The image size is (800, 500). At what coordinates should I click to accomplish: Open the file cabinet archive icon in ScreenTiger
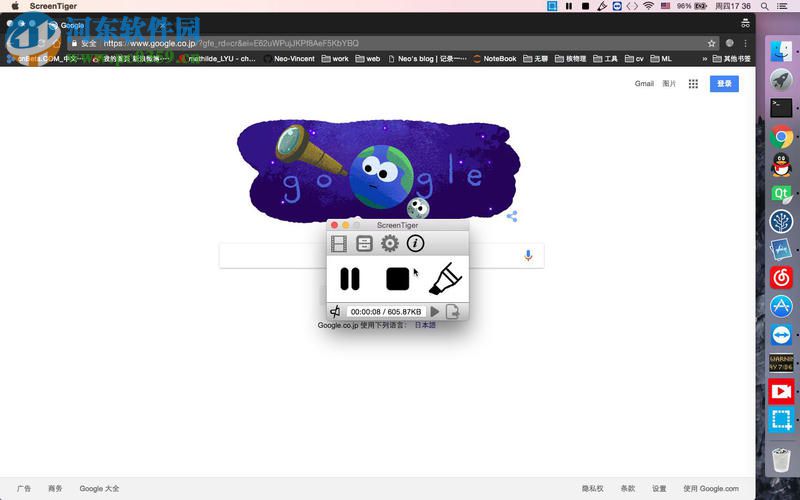coord(364,244)
